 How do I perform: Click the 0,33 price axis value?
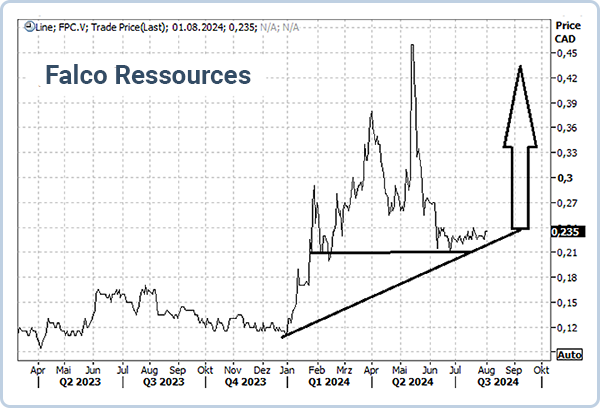click(567, 153)
